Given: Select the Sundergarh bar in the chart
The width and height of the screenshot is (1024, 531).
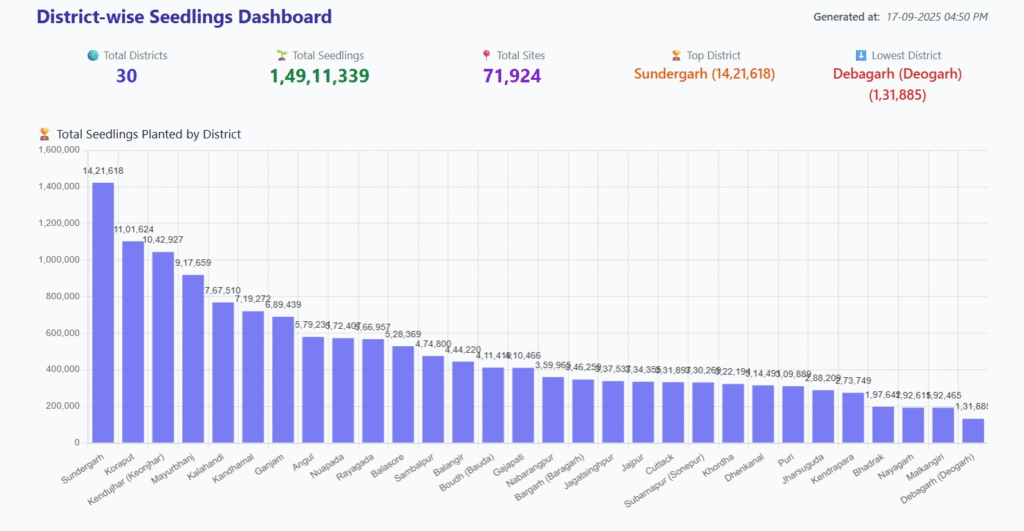Looking at the screenshot, I should pos(103,312).
